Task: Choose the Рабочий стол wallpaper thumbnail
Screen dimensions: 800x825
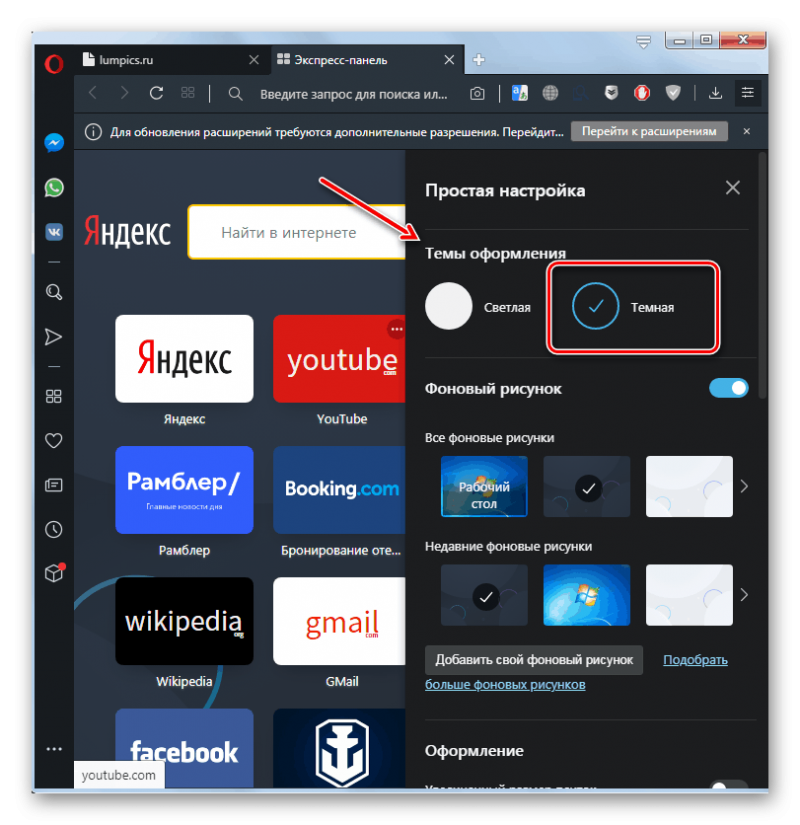Action: pyautogui.click(x=484, y=487)
